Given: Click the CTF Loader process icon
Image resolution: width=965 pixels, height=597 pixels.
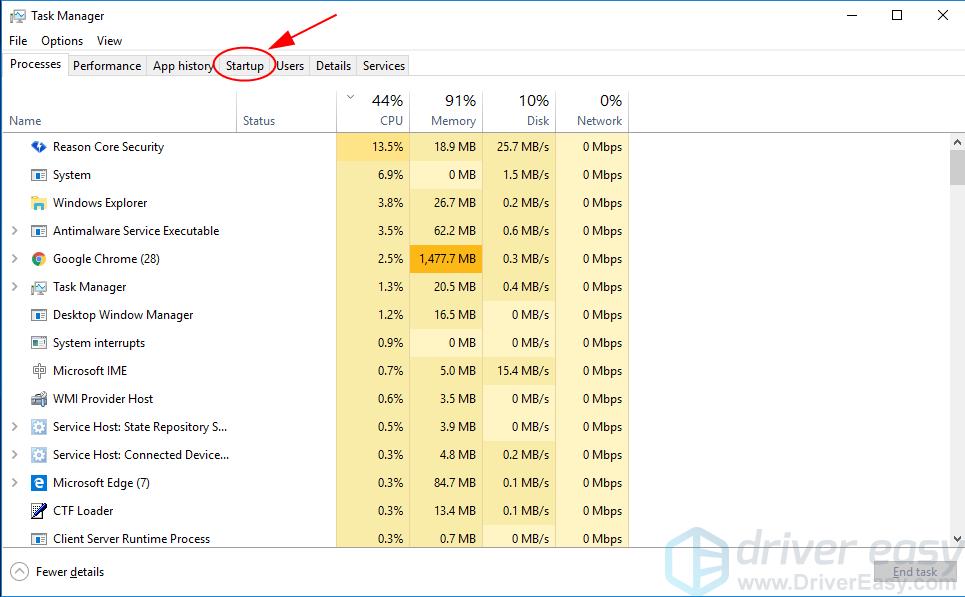Looking at the screenshot, I should (39, 511).
